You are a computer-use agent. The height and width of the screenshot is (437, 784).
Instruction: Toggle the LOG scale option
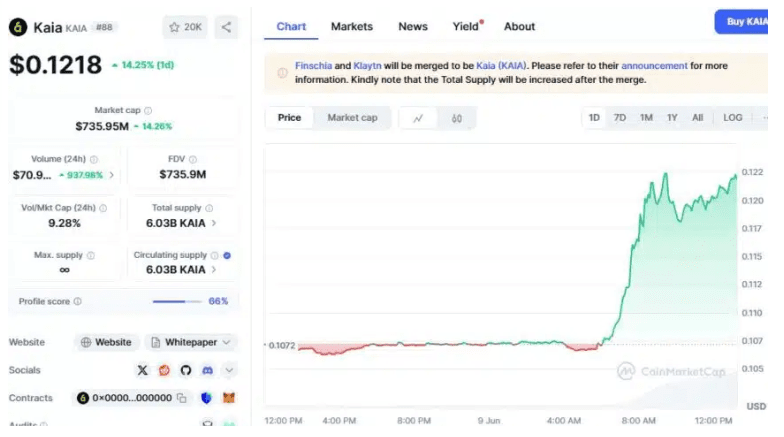click(733, 118)
